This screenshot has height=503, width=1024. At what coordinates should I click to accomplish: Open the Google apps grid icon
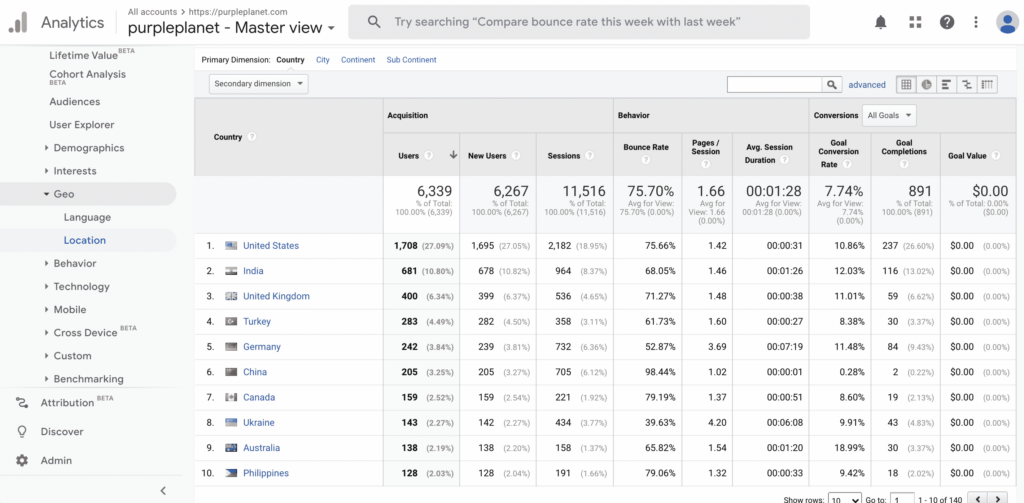pyautogui.click(x=915, y=22)
